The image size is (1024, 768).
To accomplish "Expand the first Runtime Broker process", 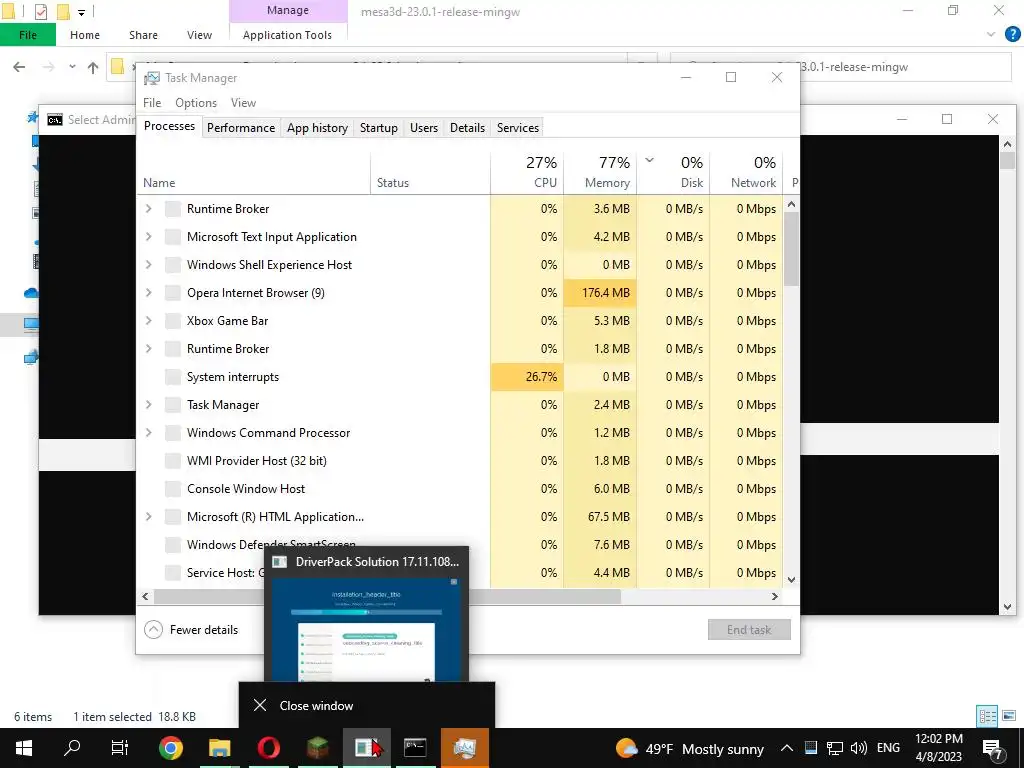I will 149,208.
